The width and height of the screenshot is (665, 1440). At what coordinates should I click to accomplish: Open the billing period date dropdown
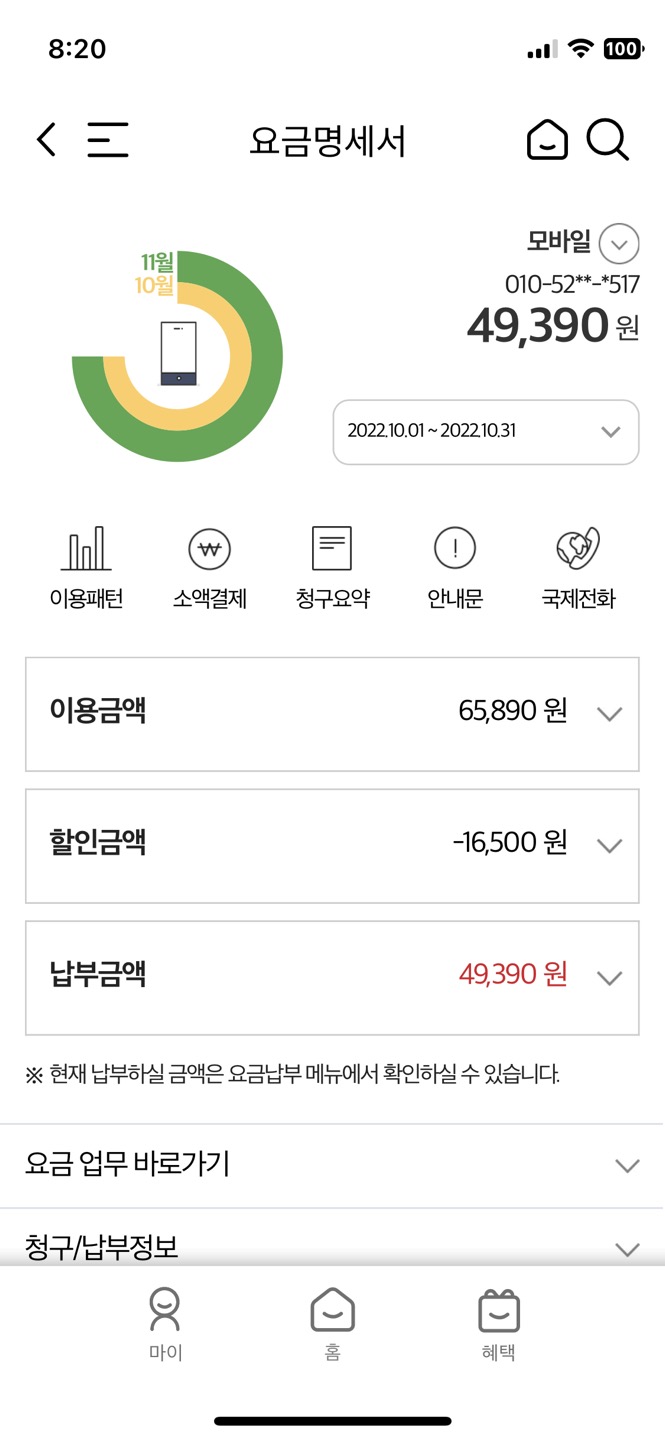(x=486, y=432)
